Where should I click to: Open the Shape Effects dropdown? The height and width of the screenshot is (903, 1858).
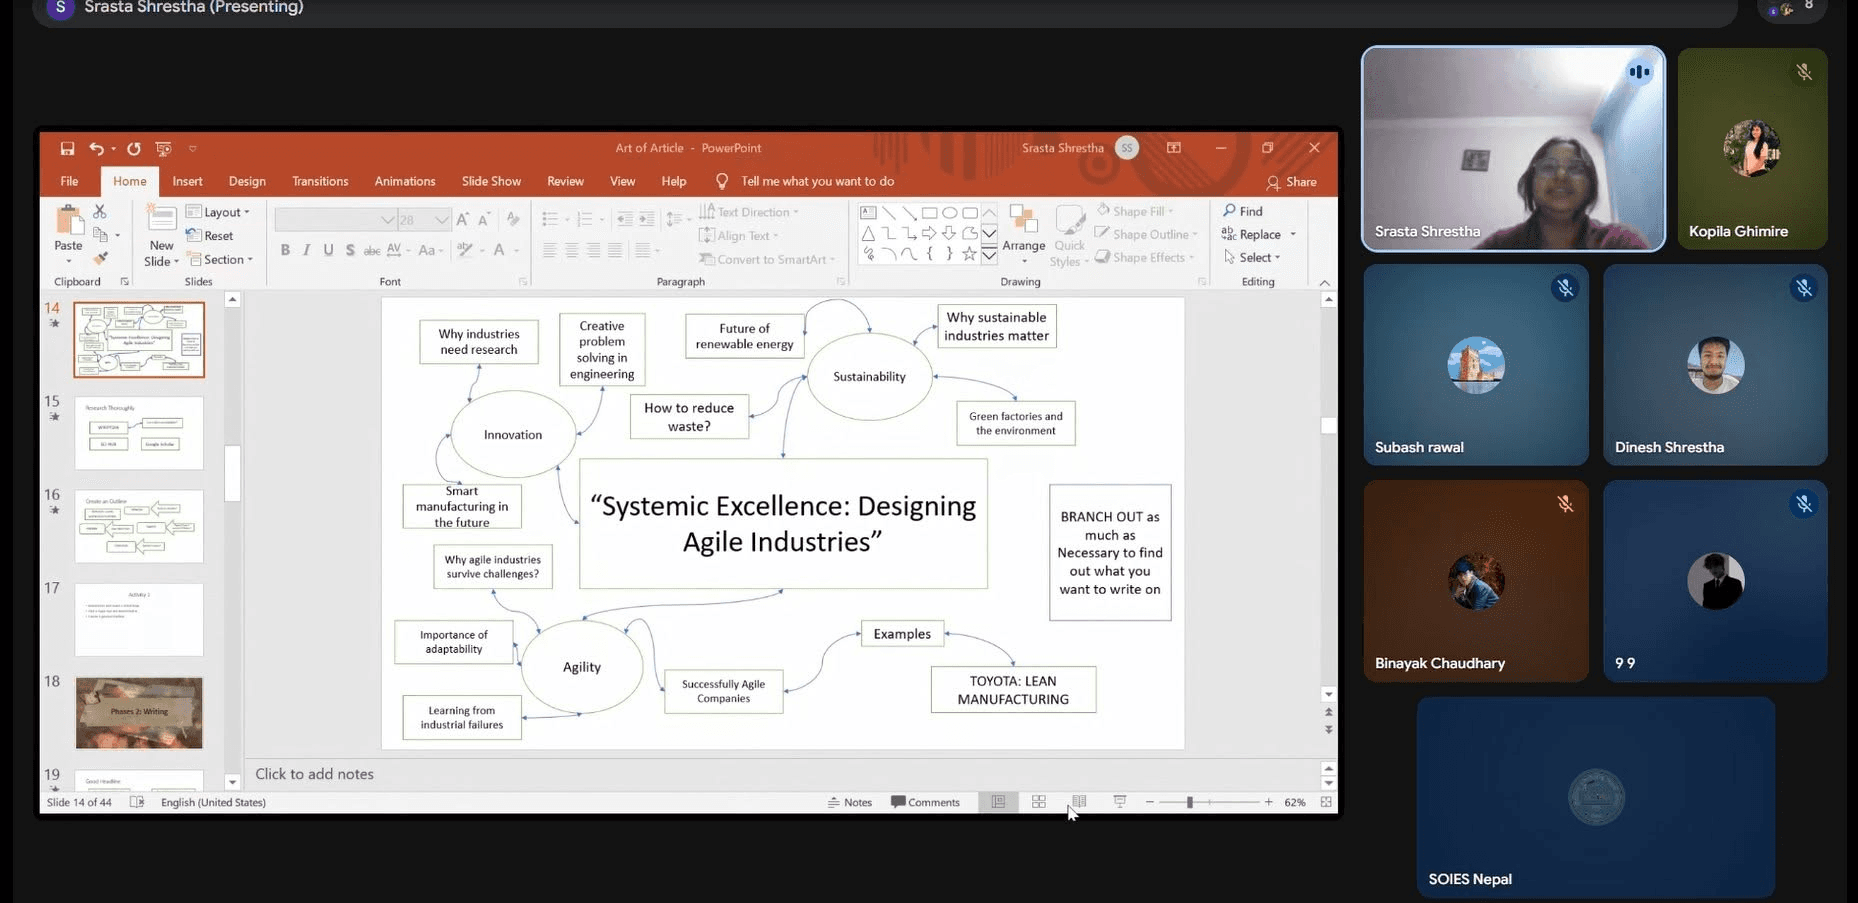1144,257
